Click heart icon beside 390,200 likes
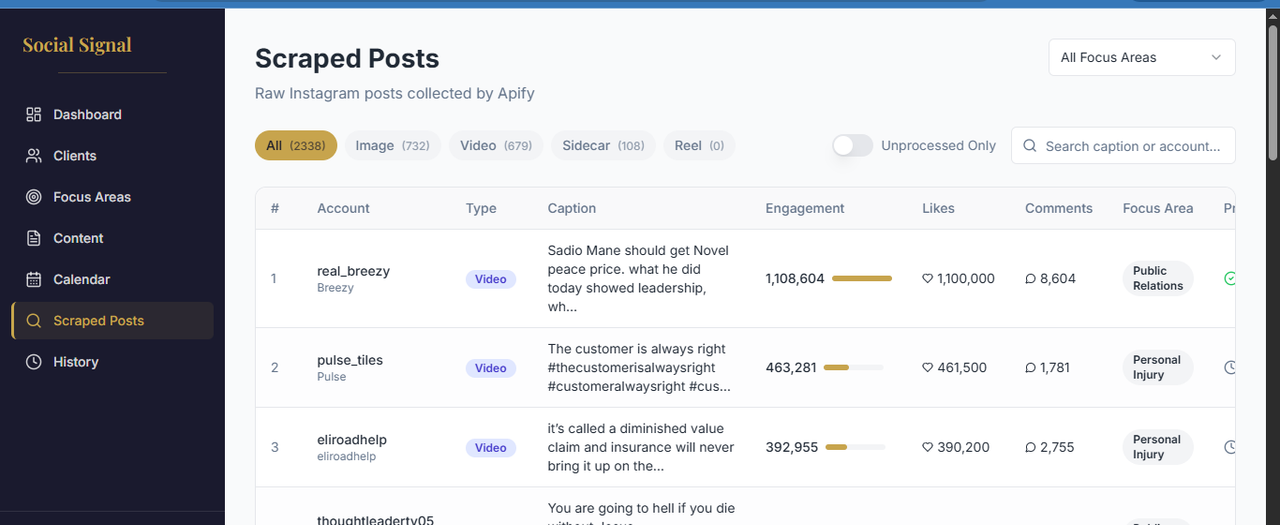The image size is (1280, 525). 927,448
